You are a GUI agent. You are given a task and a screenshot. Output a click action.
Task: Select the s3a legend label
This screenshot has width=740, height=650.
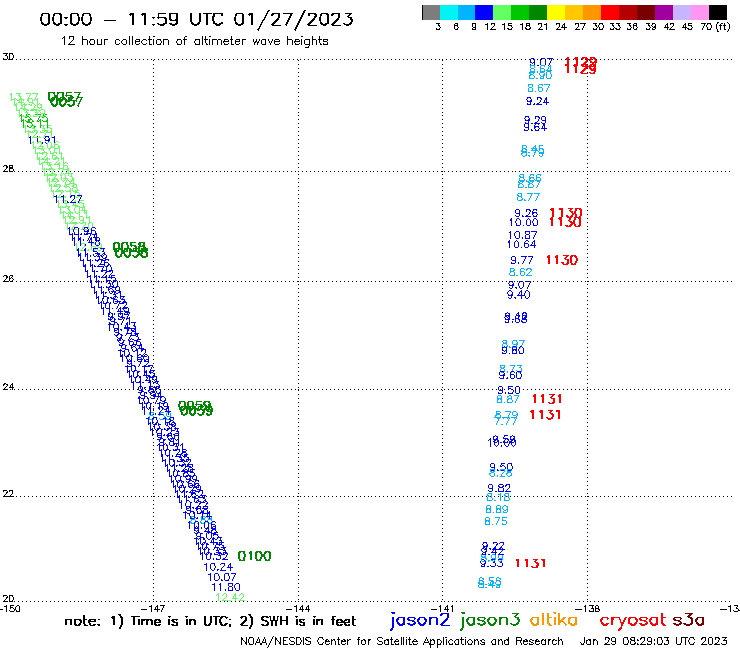tap(688, 620)
